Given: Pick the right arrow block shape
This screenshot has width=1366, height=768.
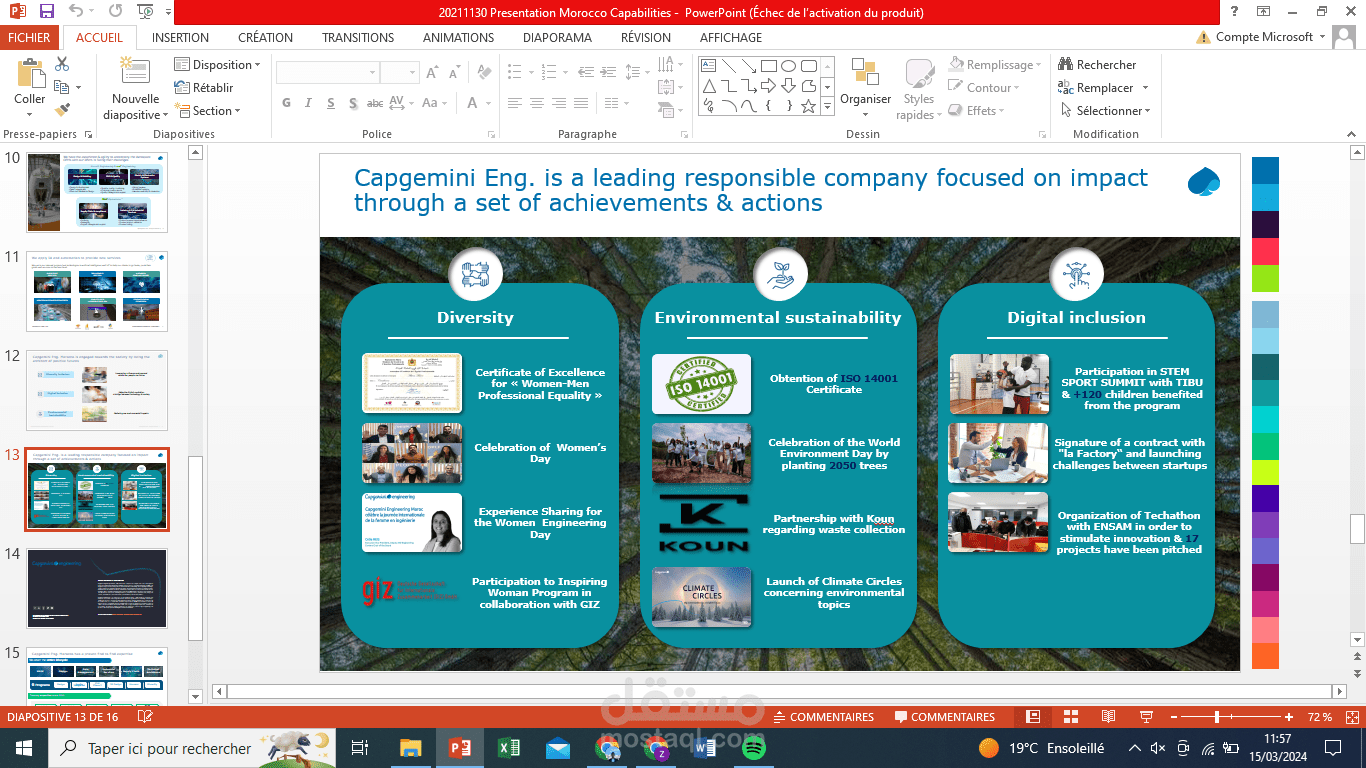Looking at the screenshot, I should (769, 86).
